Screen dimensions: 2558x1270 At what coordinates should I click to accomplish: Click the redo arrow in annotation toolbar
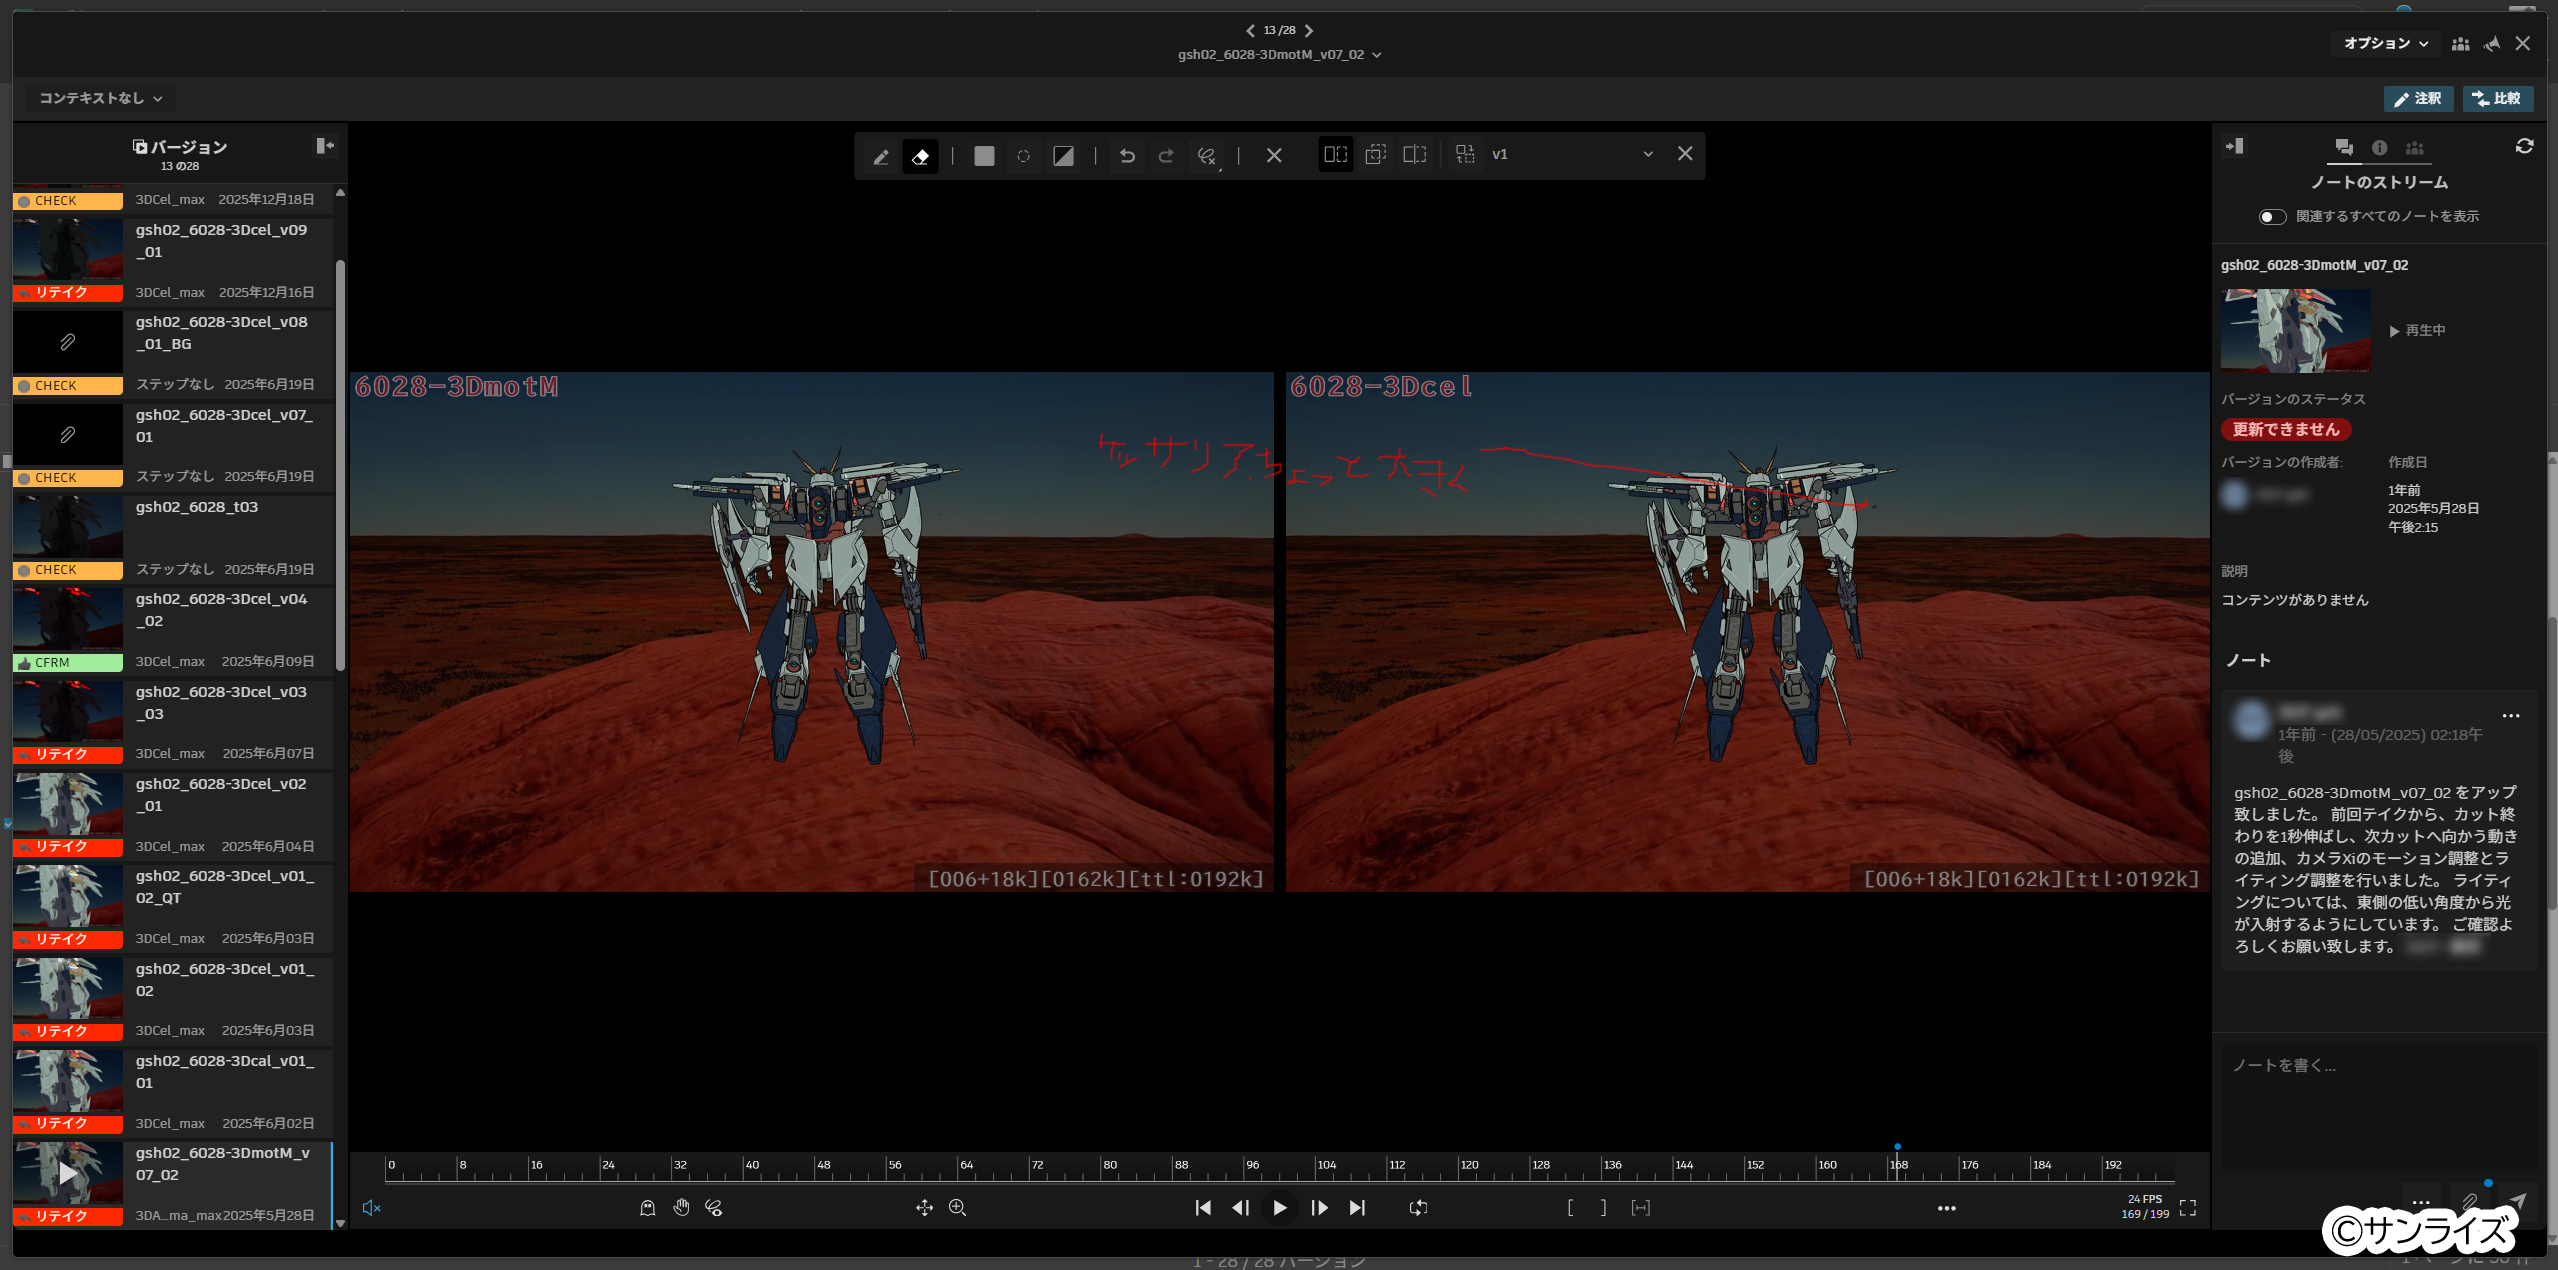click(1166, 156)
